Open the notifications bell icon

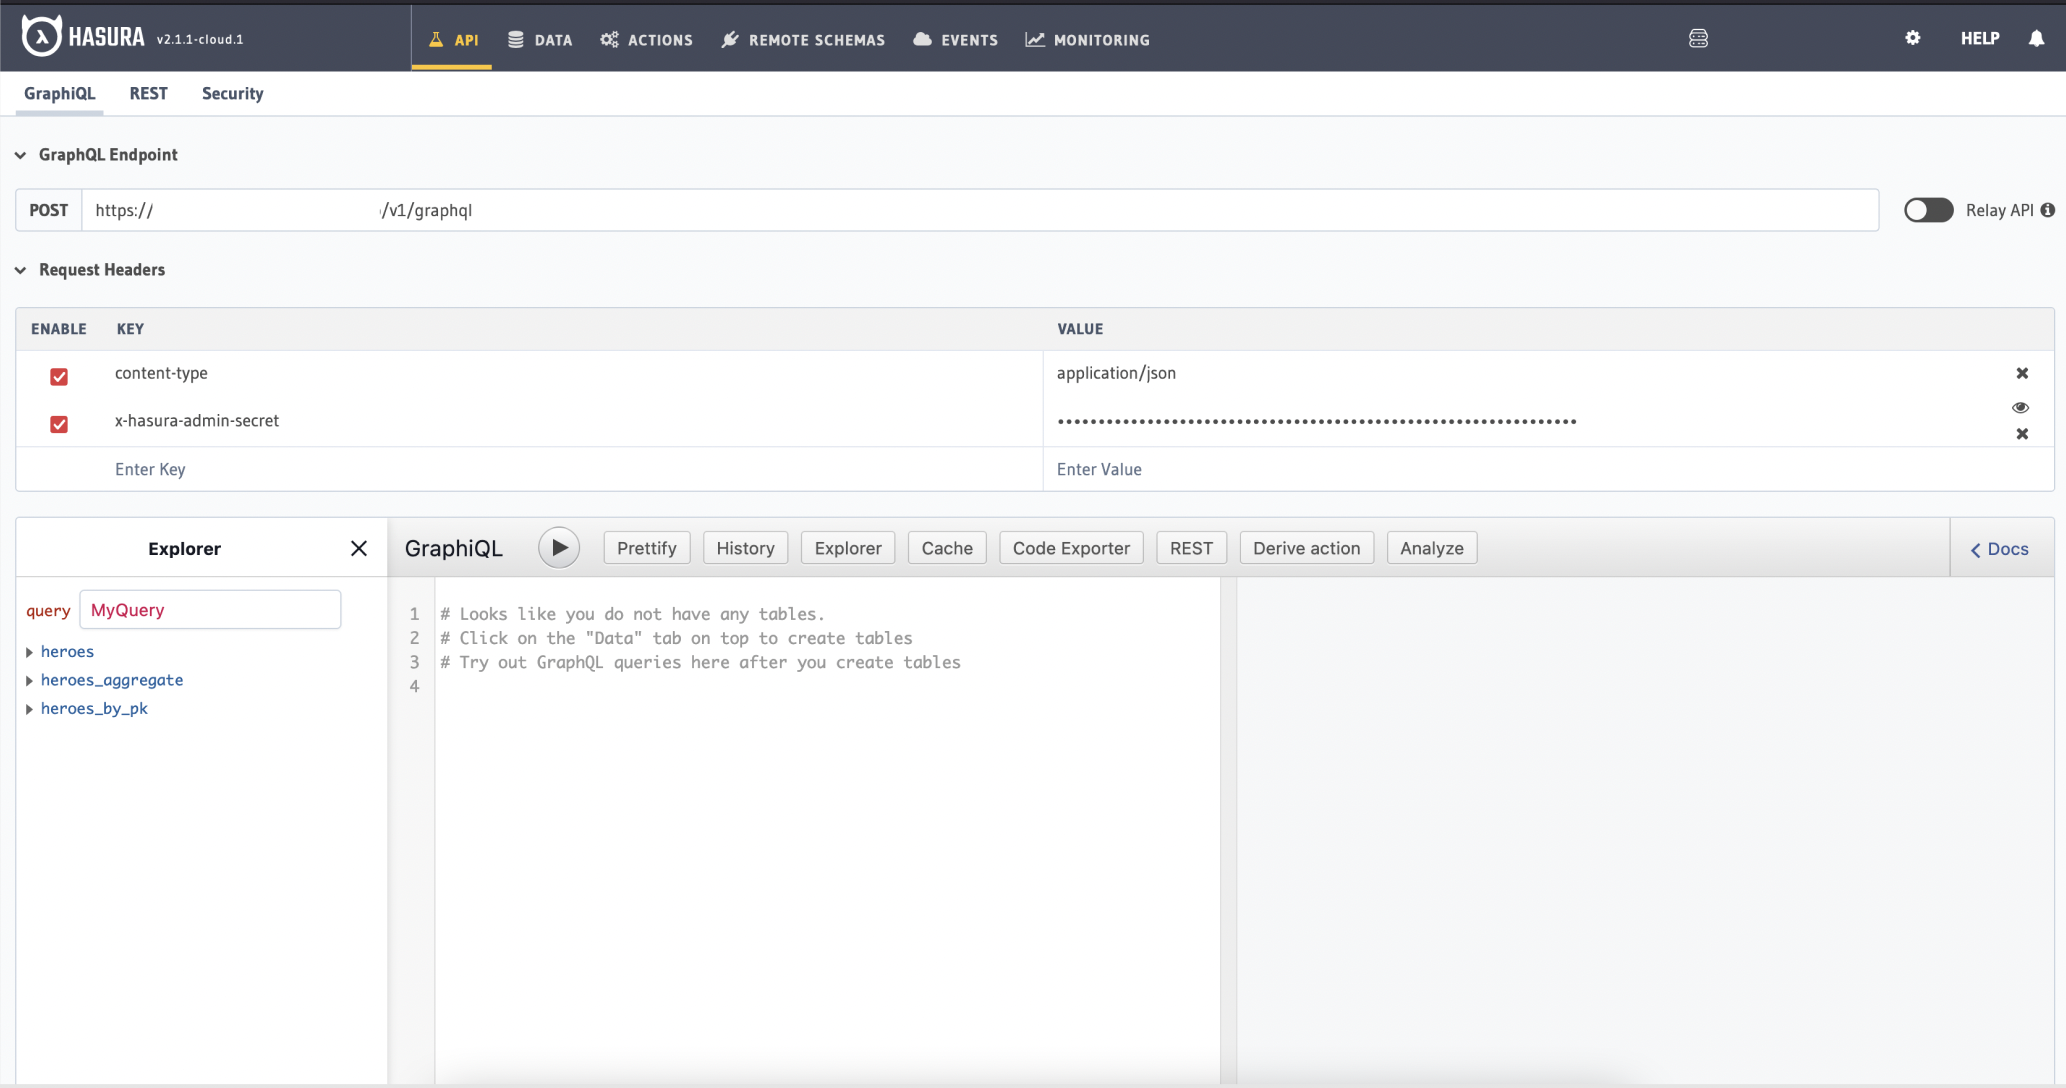coord(2036,38)
